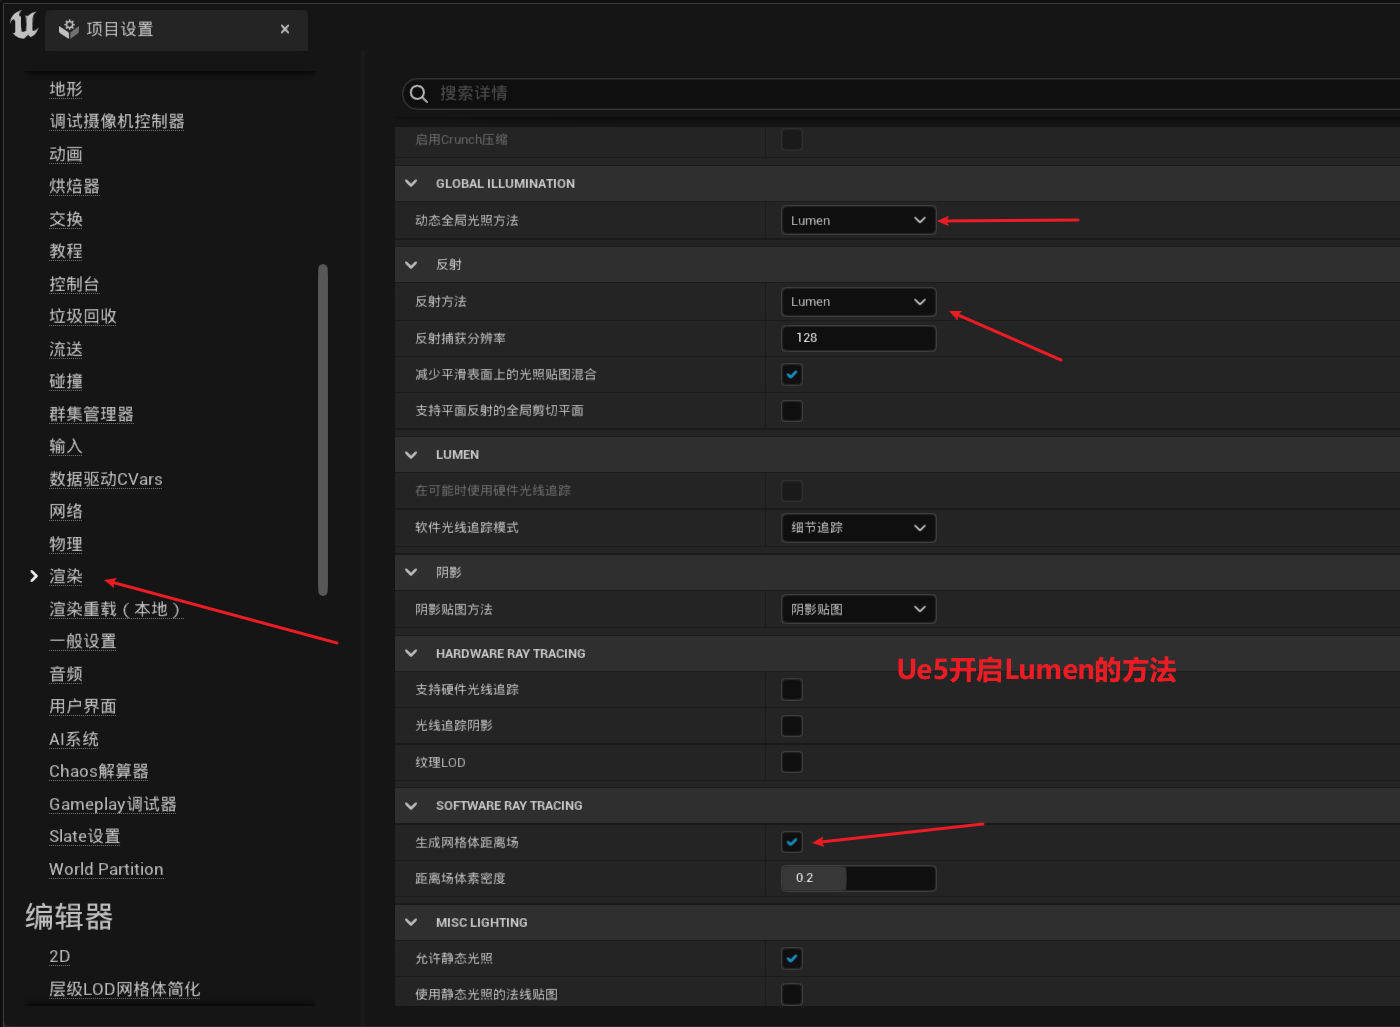The width and height of the screenshot is (1400, 1027).
Task: Select 物理 in the settings sidebar
Action: click(65, 543)
